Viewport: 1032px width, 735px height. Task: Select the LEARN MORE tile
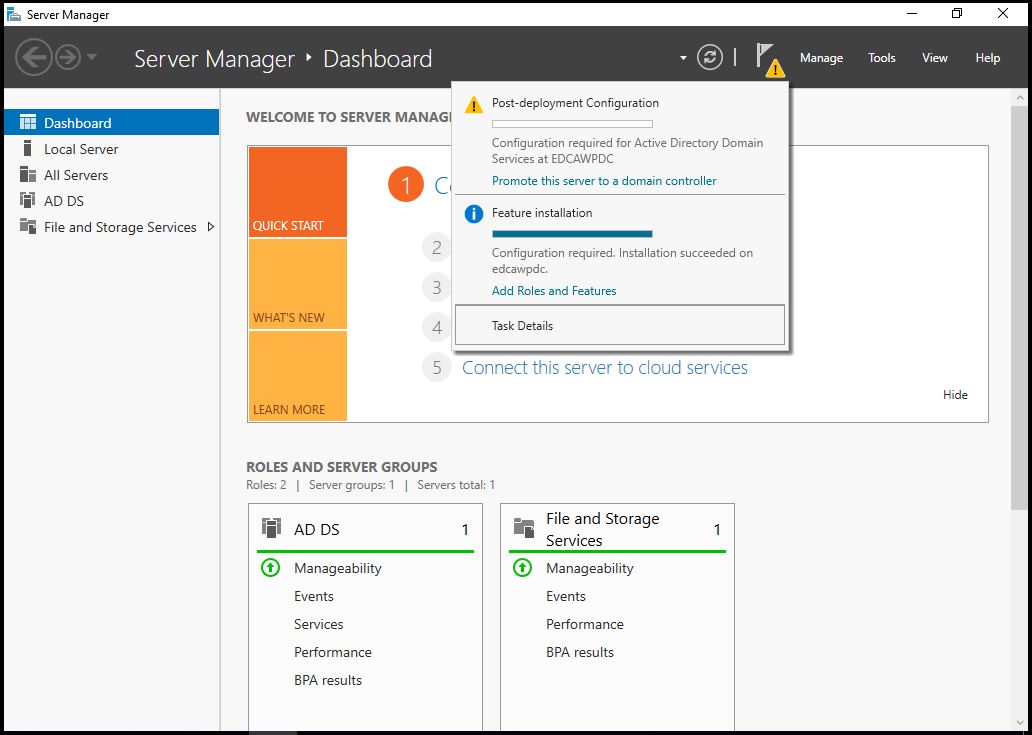pyautogui.click(x=297, y=376)
